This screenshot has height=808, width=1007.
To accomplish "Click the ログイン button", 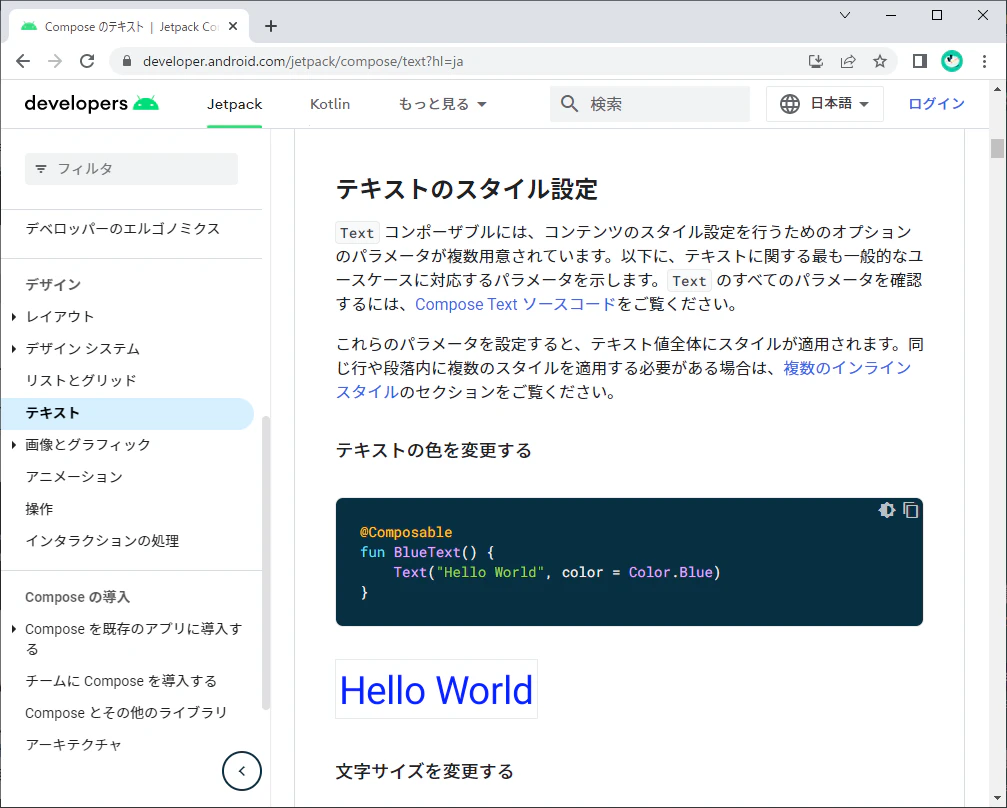I will point(936,103).
